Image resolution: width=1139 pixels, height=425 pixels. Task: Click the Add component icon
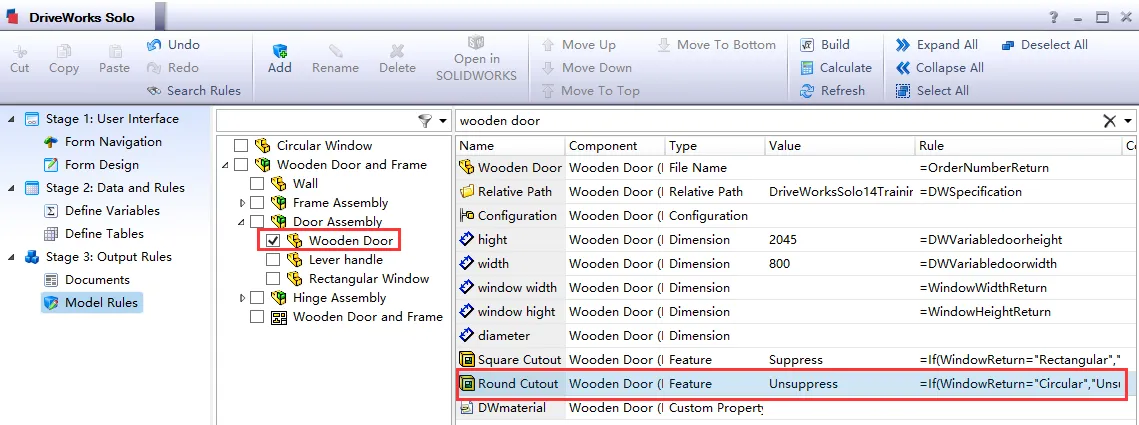pos(280,51)
